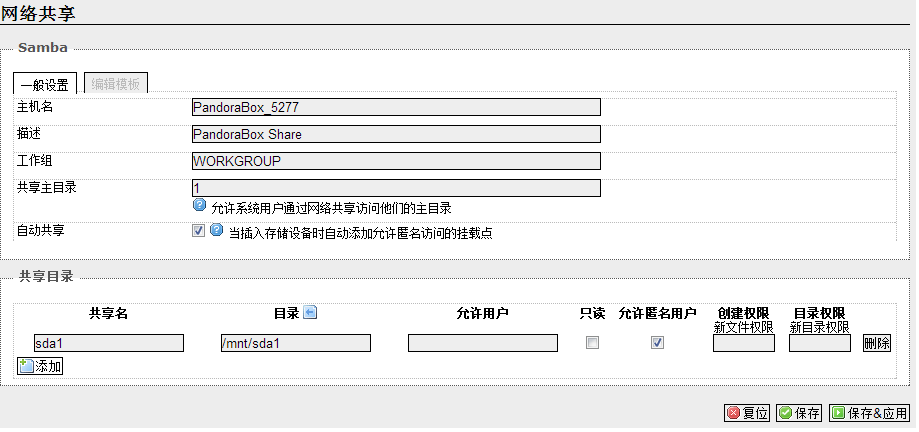Image resolution: width=919 pixels, height=432 pixels.
Task: Switch to the 编辑模板 tab
Action: (115, 84)
